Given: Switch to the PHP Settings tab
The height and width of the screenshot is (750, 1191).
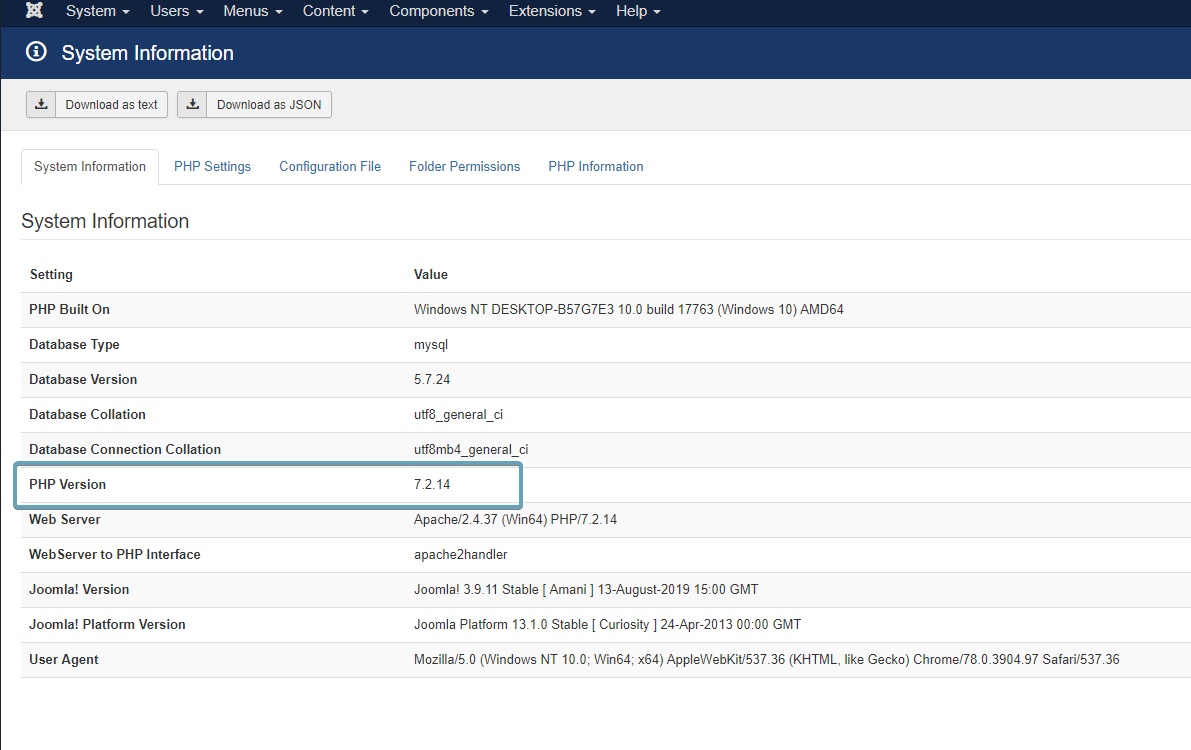Looking at the screenshot, I should coord(212,167).
